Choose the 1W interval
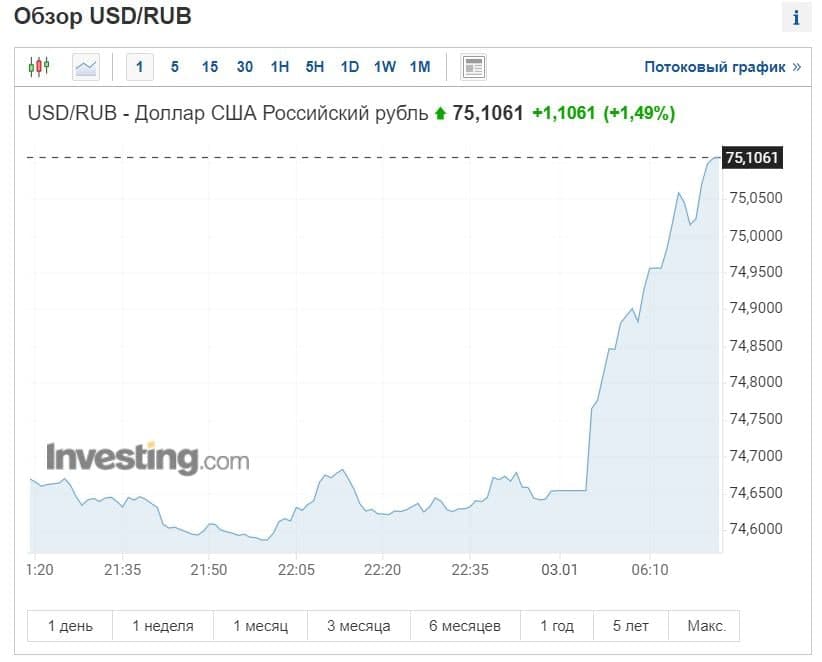The height and width of the screenshot is (662, 822). click(385, 67)
